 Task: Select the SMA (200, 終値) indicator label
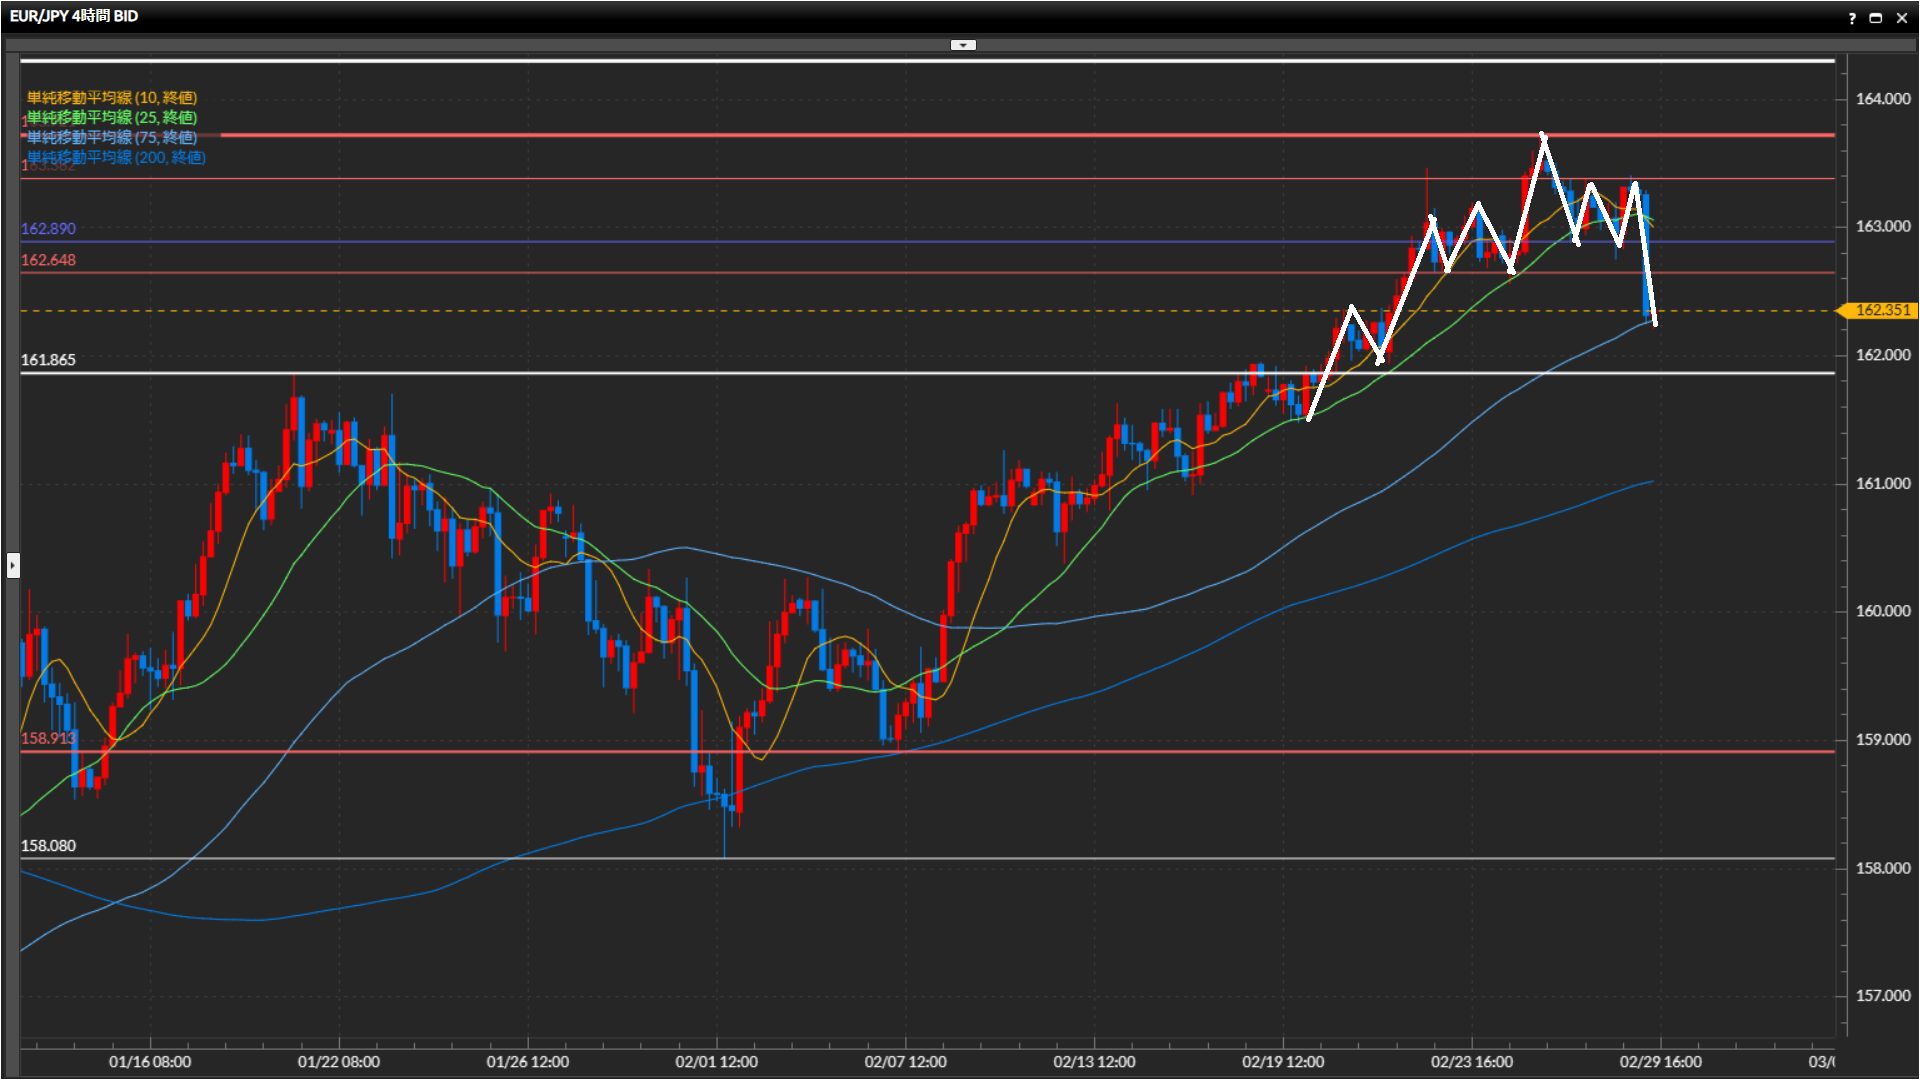tap(116, 157)
